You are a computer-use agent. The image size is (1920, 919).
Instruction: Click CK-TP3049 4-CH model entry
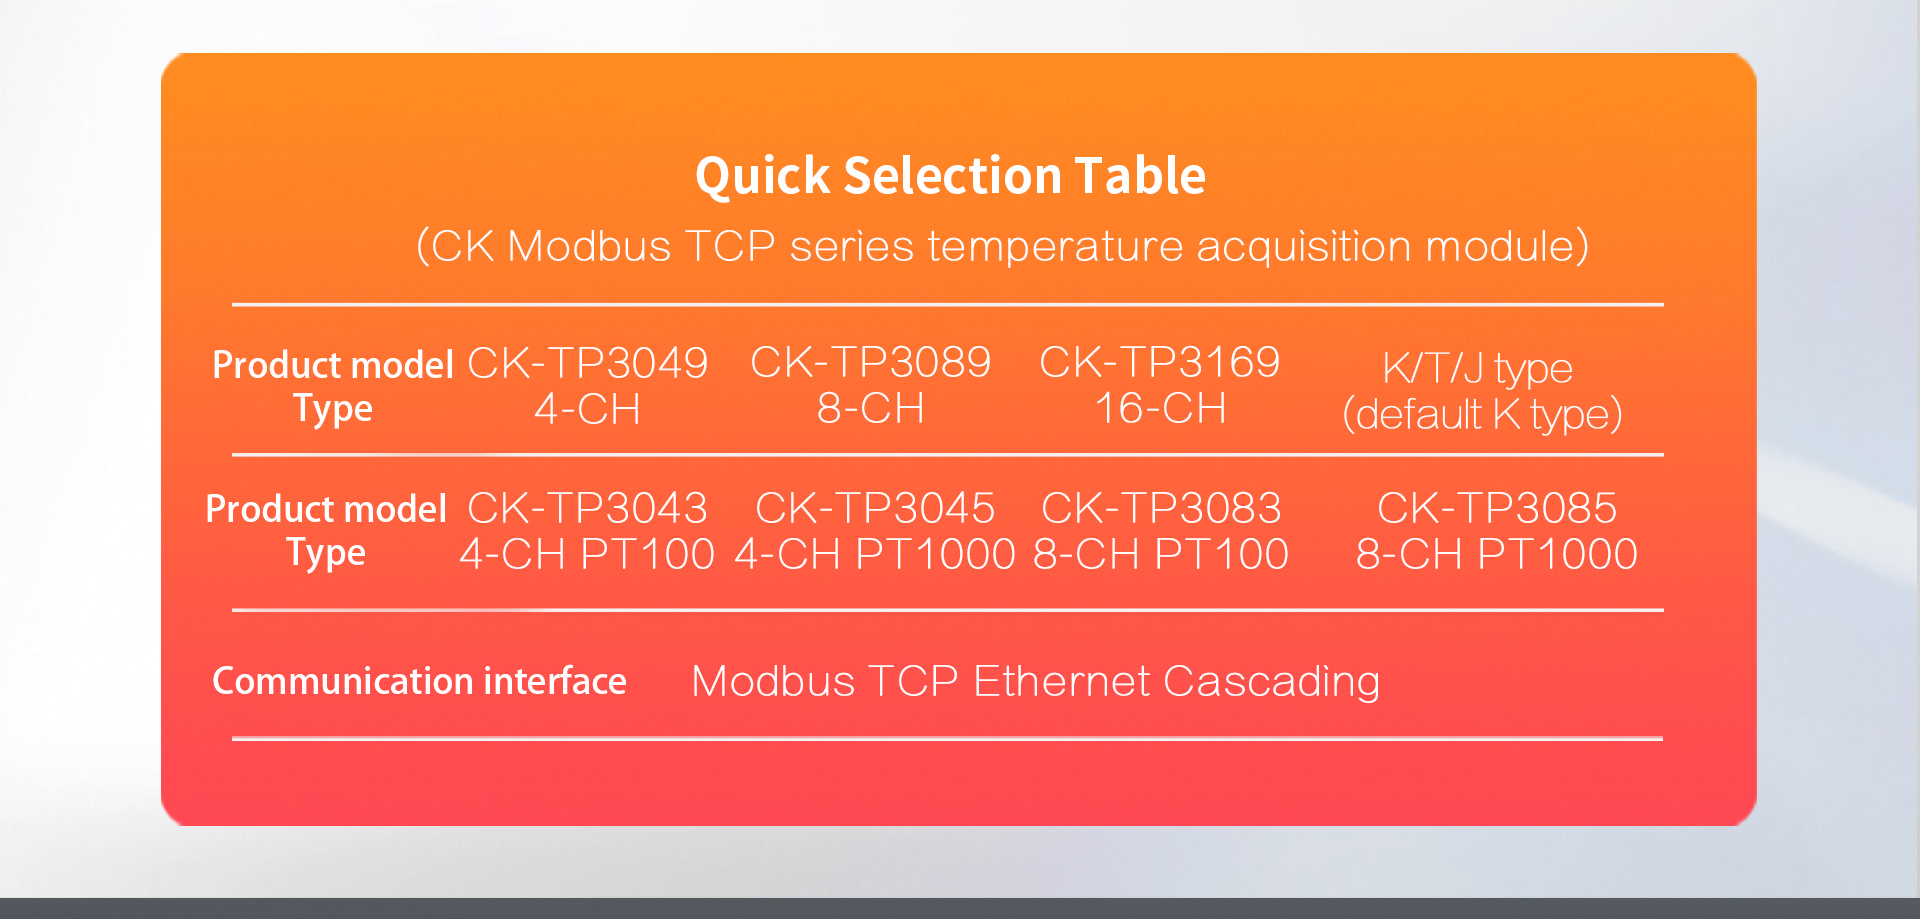point(588,386)
